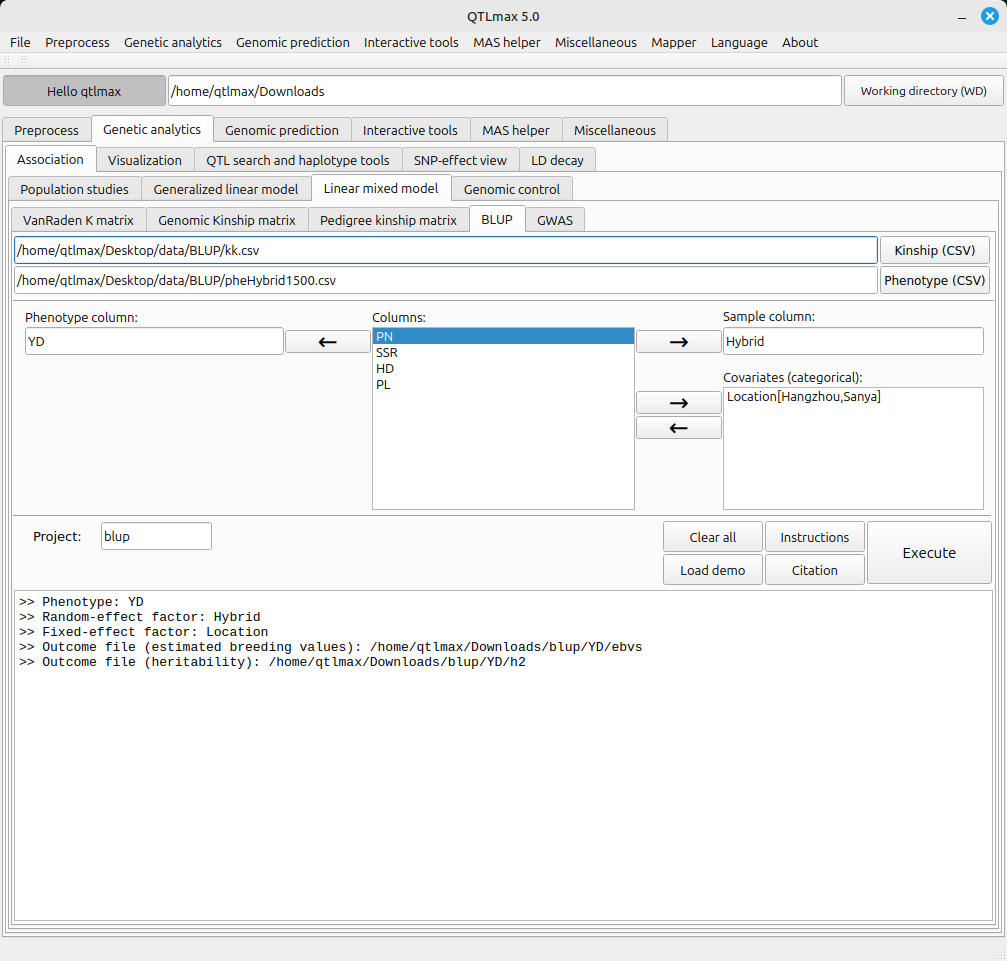Open the MAS helper menu

(506, 42)
